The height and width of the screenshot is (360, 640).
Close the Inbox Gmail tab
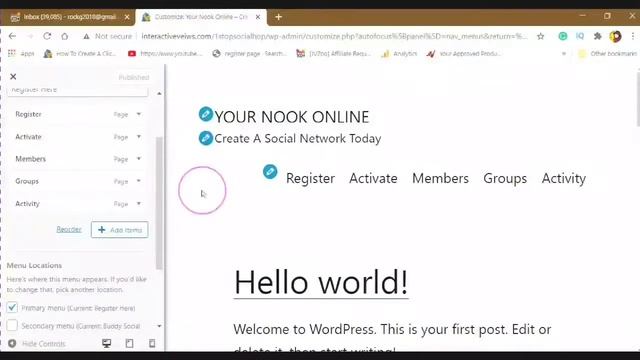pos(127,17)
